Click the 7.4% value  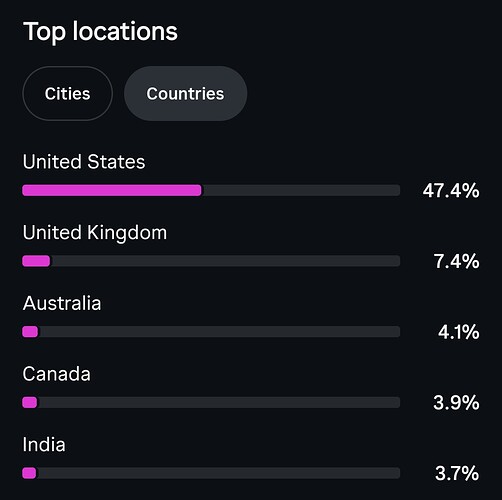click(457, 261)
